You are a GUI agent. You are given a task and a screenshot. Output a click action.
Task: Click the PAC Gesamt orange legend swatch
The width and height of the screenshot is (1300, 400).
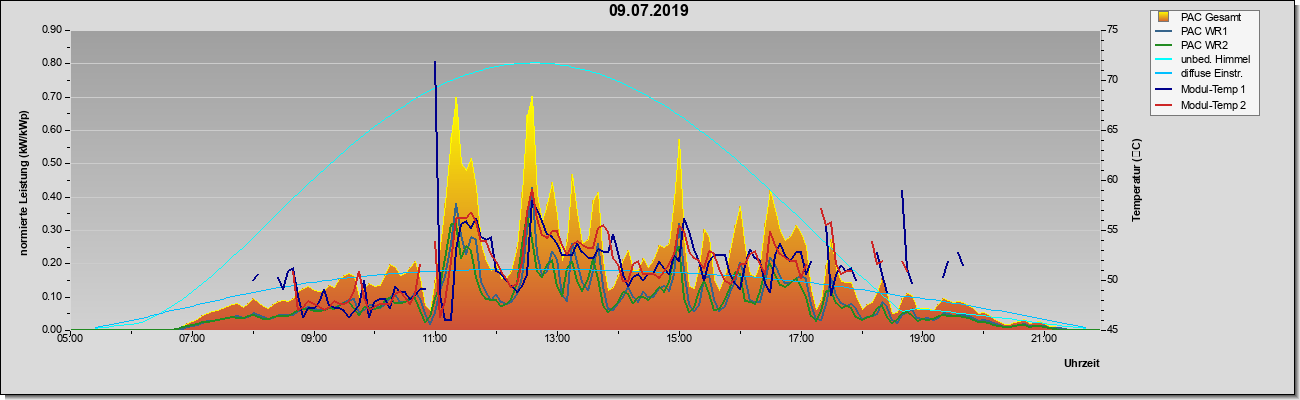pyautogui.click(x=1163, y=17)
